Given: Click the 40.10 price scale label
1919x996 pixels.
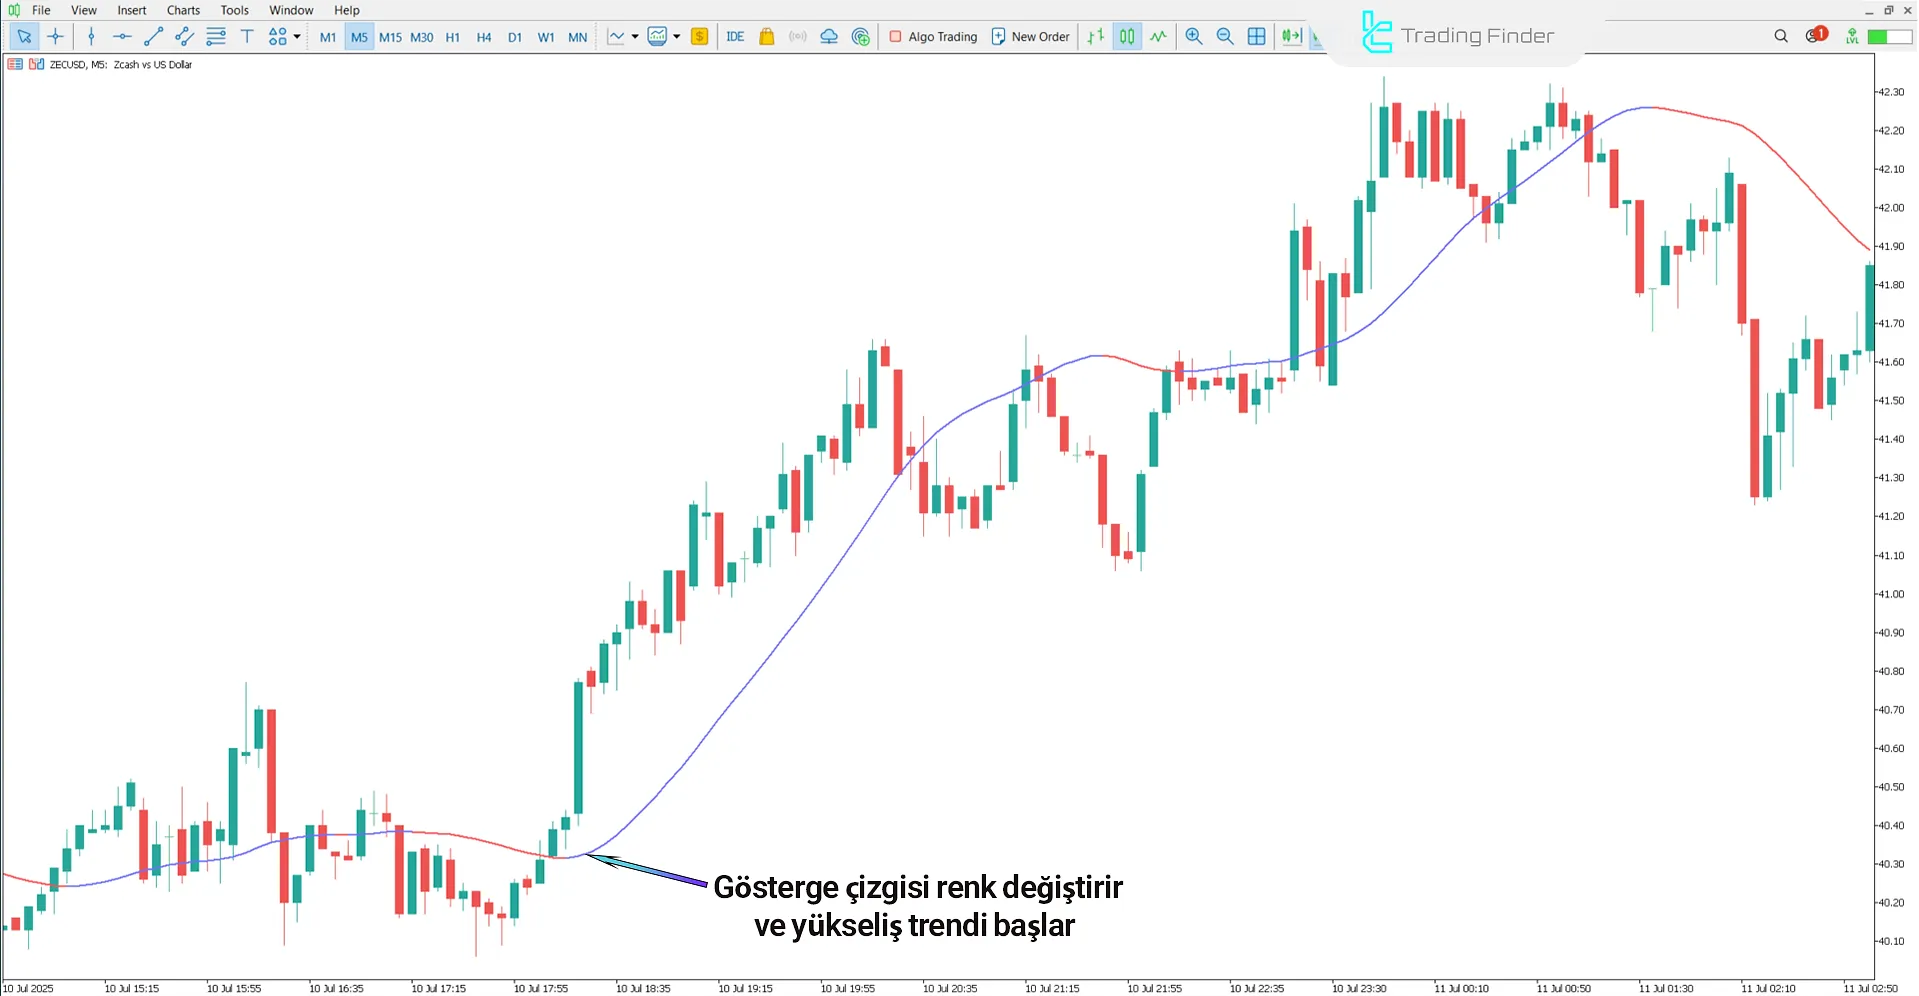Looking at the screenshot, I should [x=1890, y=941].
